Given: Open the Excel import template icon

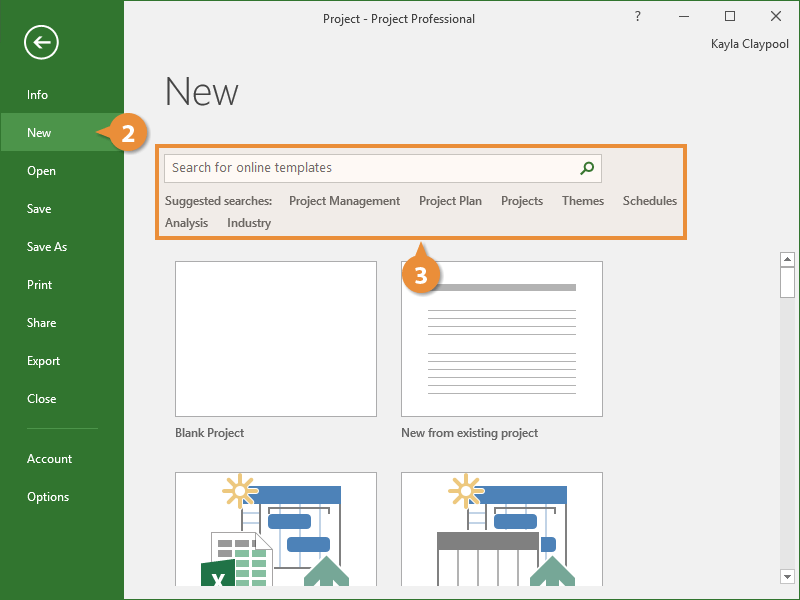Looking at the screenshot, I should point(276,530).
